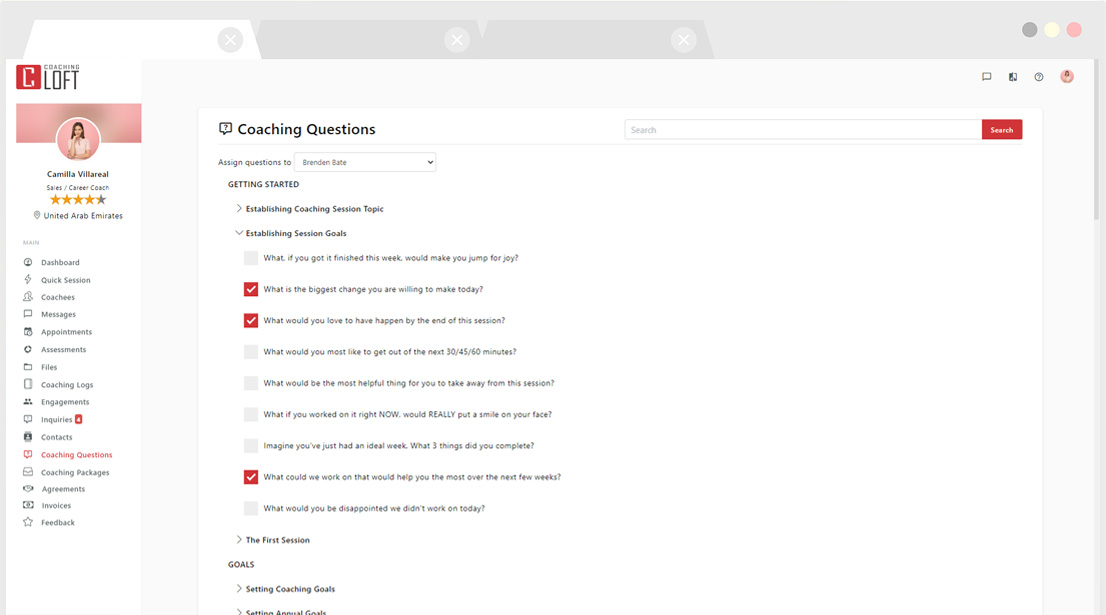Go to Coaching Packages in sidebar

[75, 472]
